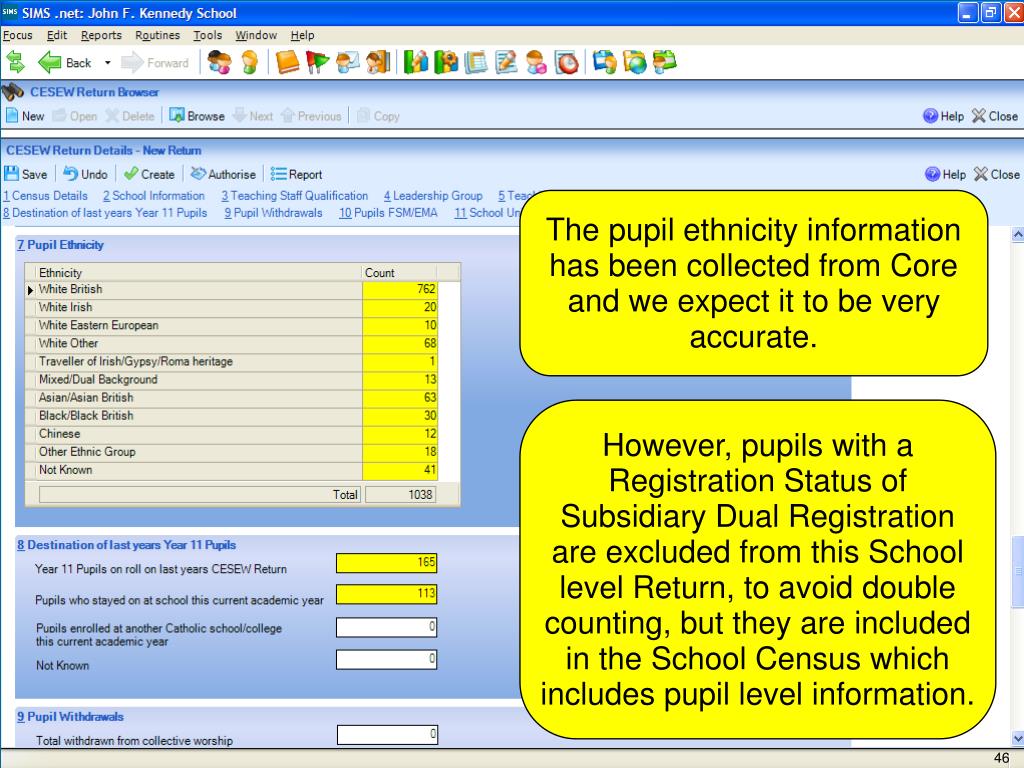Click the lined list sheet icon
This screenshot has height=768, width=1024.
[476, 62]
